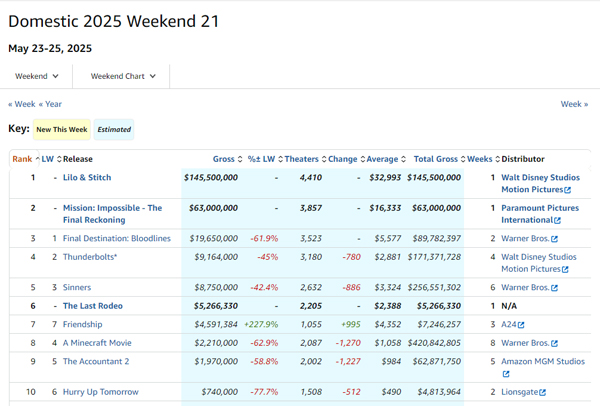Click the New This Week key badge

click(x=62, y=129)
